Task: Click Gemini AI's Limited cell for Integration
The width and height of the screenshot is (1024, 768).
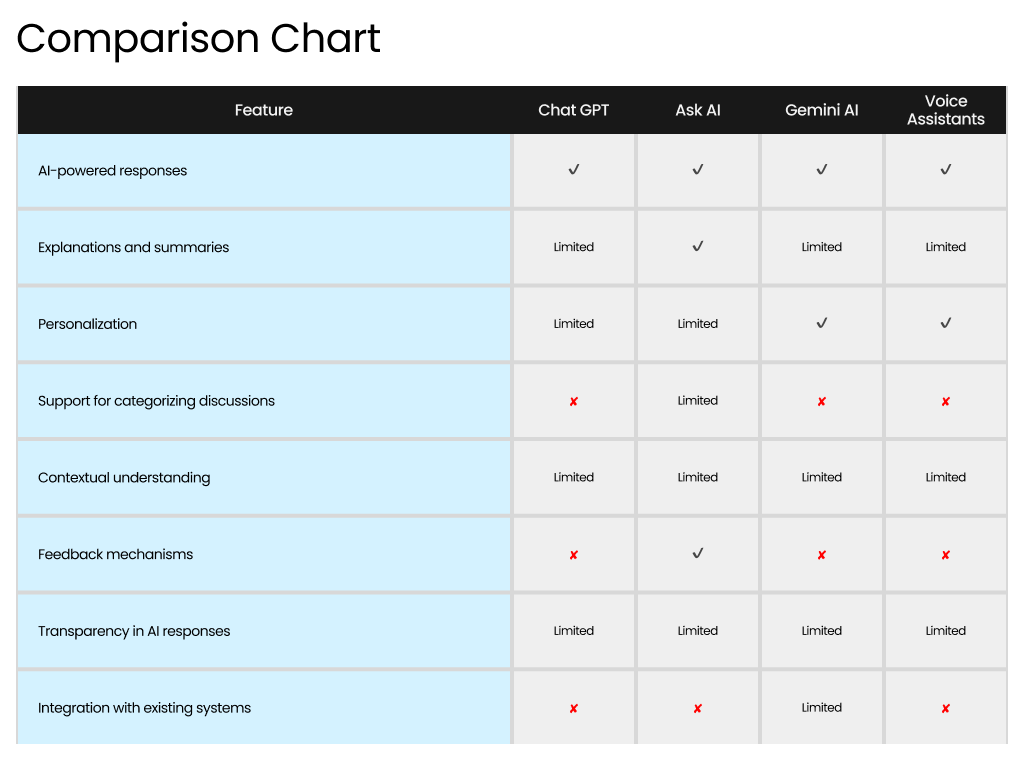Action: tap(822, 707)
